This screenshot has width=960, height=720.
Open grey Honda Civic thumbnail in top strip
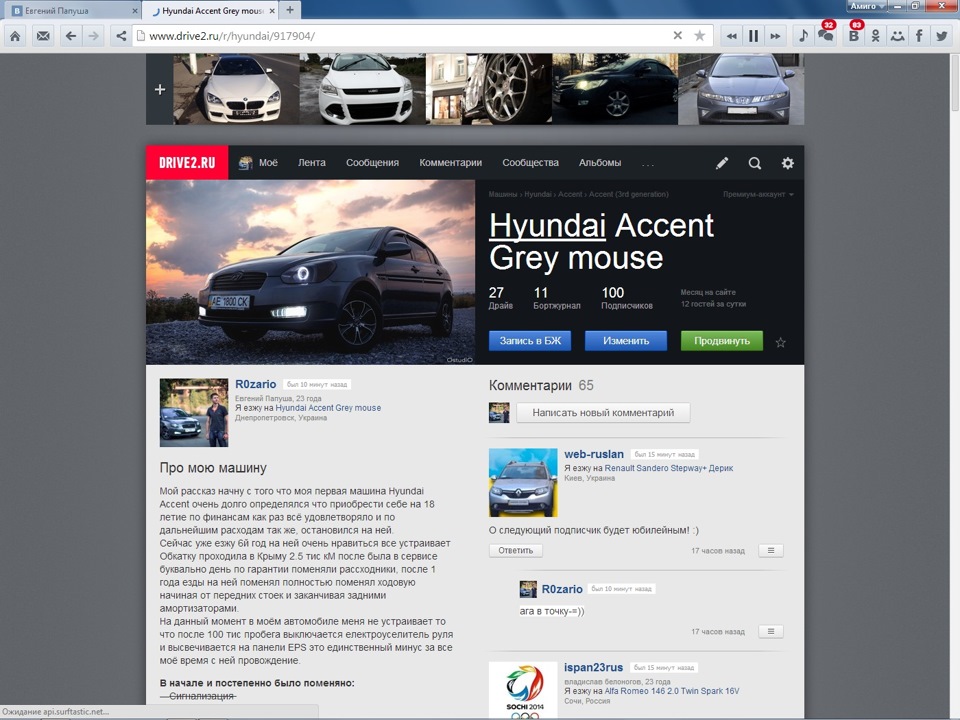tap(741, 89)
